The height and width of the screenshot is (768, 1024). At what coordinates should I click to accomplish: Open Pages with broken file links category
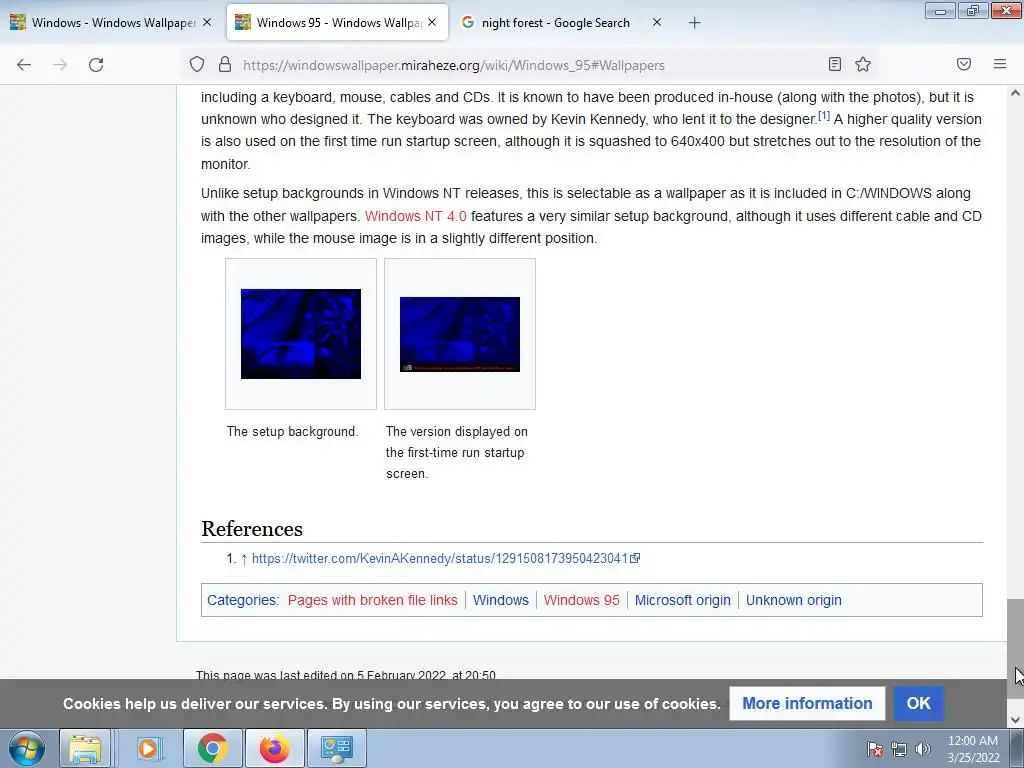click(x=372, y=600)
